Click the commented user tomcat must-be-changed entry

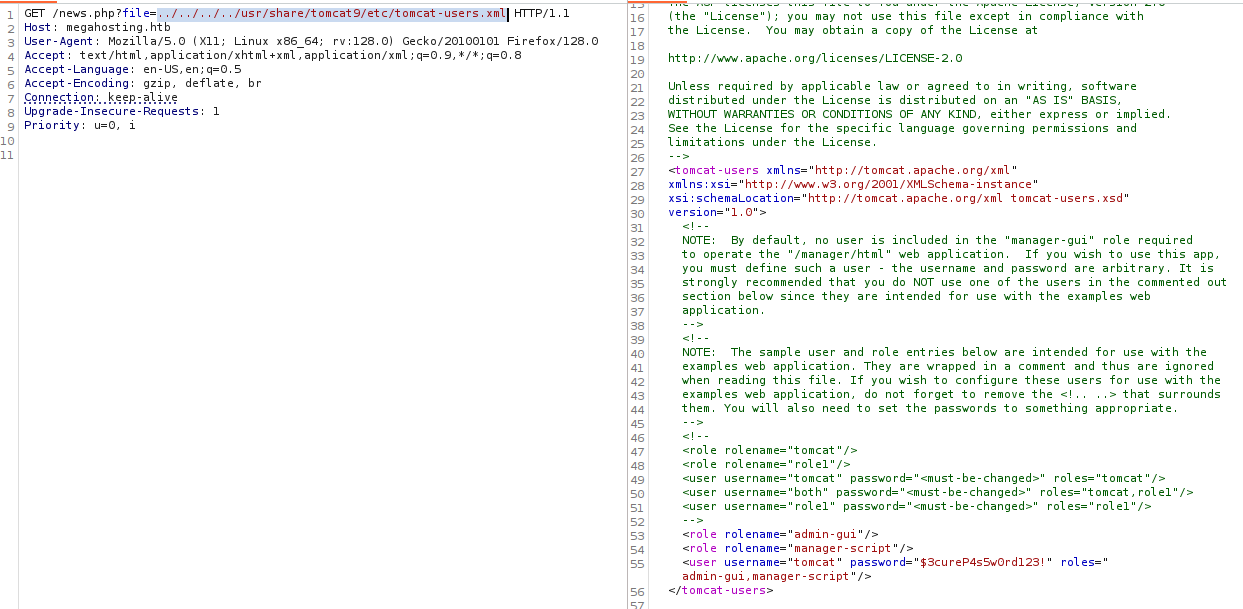(x=923, y=478)
